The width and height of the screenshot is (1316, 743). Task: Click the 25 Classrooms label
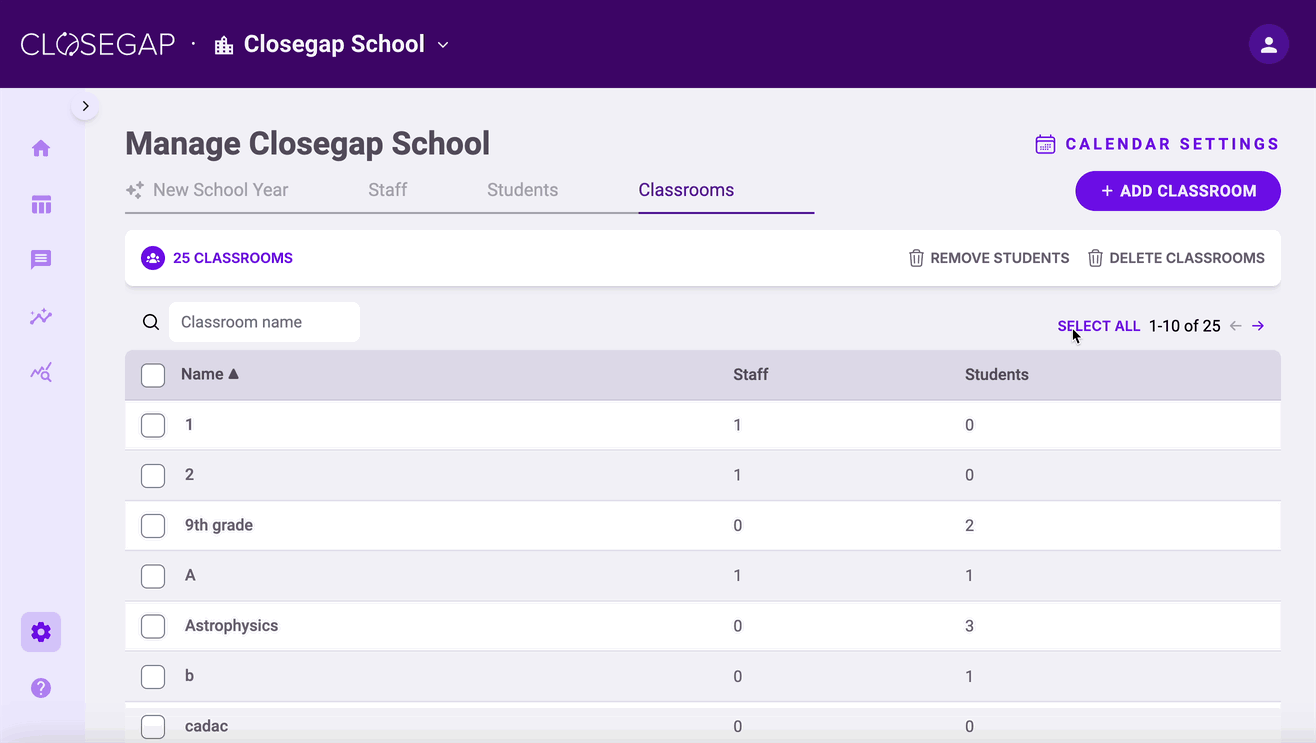tap(233, 258)
